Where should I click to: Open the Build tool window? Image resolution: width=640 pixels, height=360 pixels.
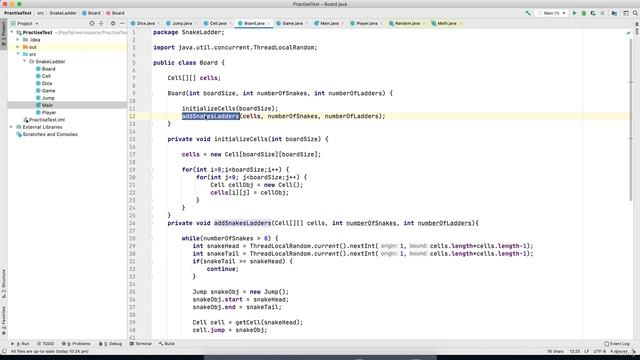tap(167, 344)
